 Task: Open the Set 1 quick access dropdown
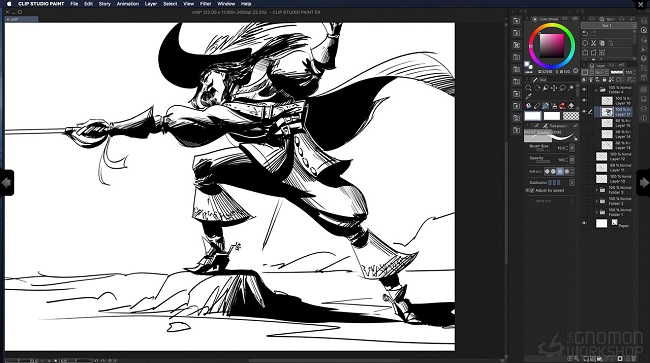pyautogui.click(x=608, y=26)
